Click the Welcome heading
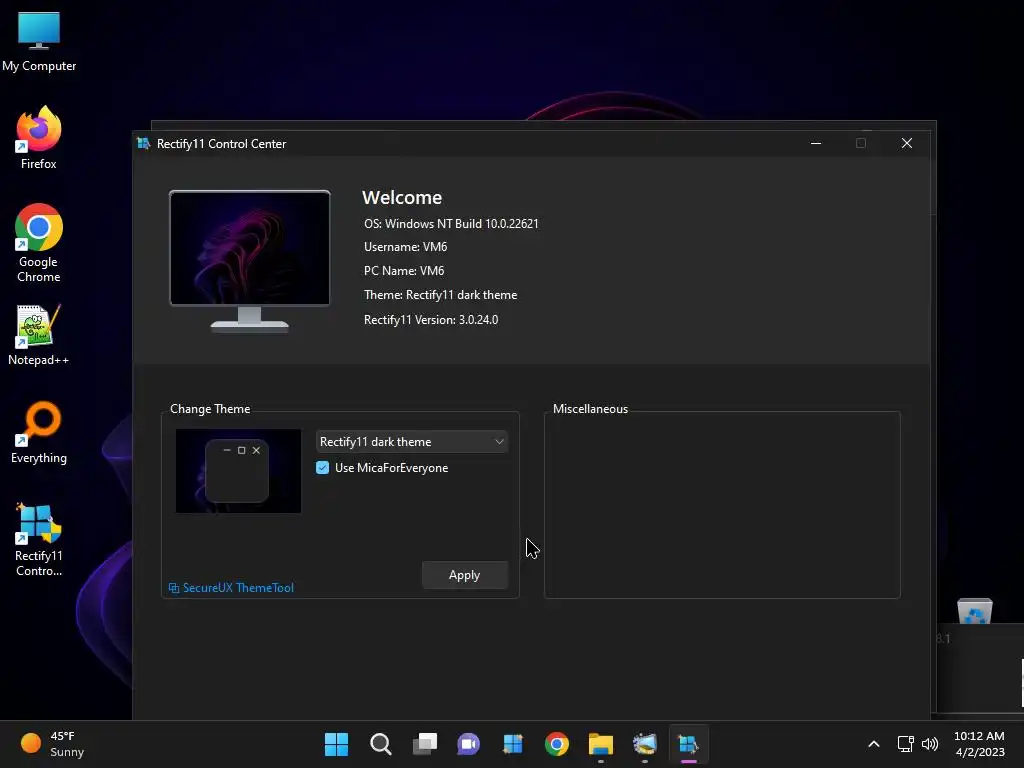1024x768 pixels. tap(402, 197)
